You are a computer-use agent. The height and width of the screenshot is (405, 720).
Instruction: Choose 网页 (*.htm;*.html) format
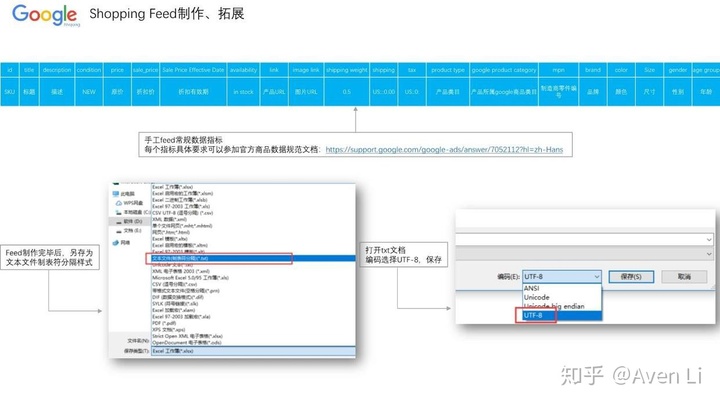tap(171, 232)
